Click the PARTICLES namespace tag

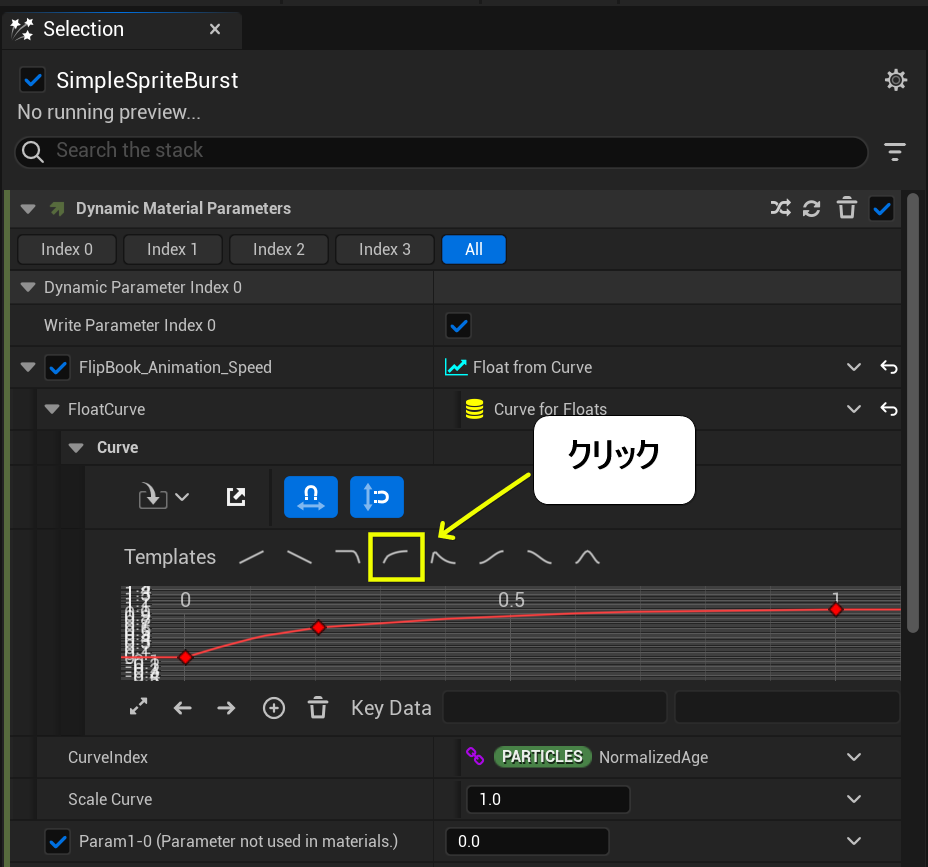coord(542,756)
